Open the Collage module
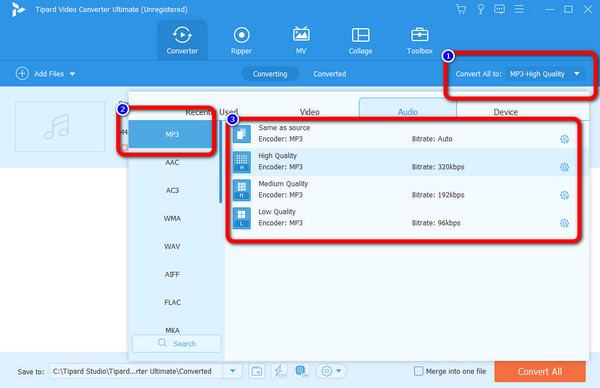Viewport: 600px width, 388px height. (360, 40)
